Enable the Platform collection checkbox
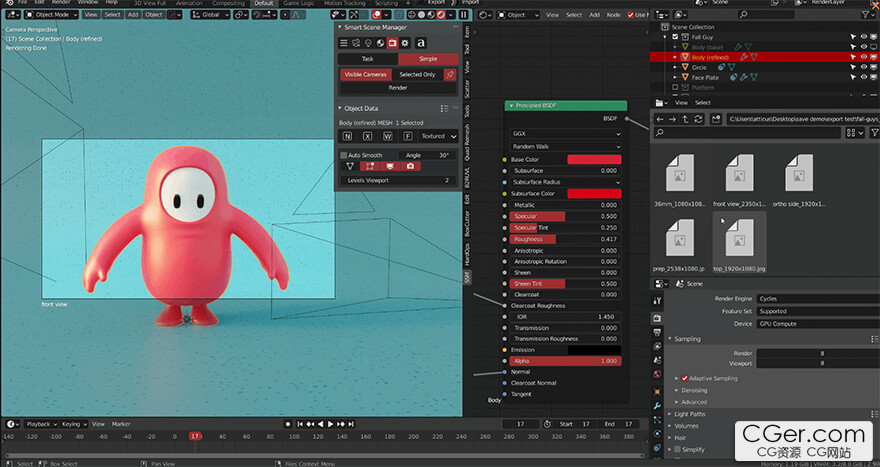This screenshot has width=880, height=467. tap(675, 88)
